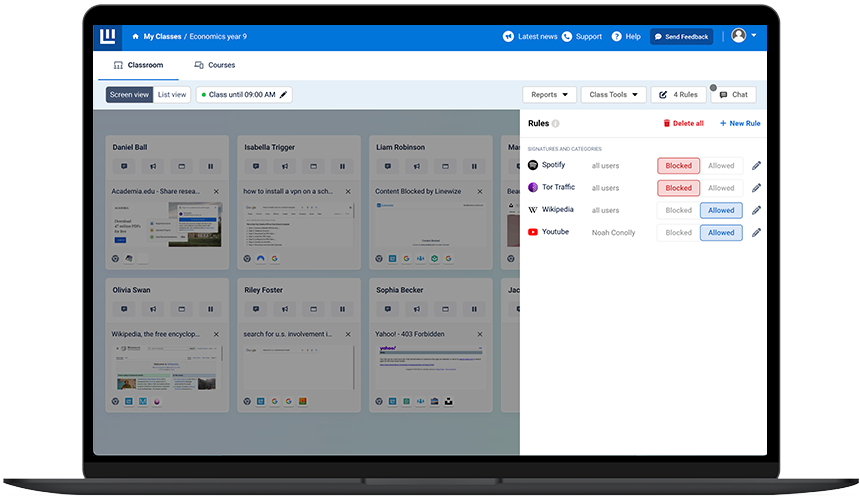Click Delete all rules
The image size is (860, 501).
683,123
